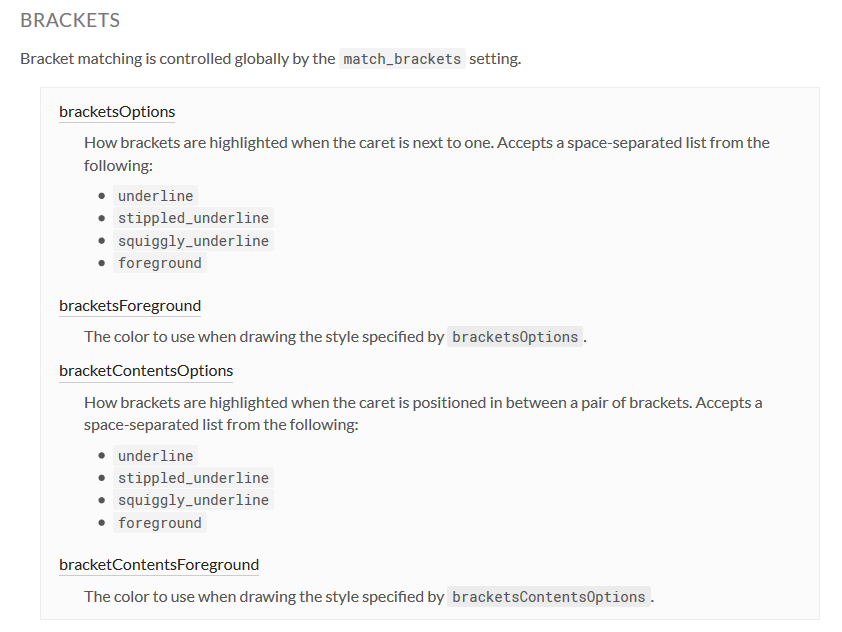Viewport: 842px width, 632px height.
Task: Open the bracketsOptions anchor link
Action: 117,112
